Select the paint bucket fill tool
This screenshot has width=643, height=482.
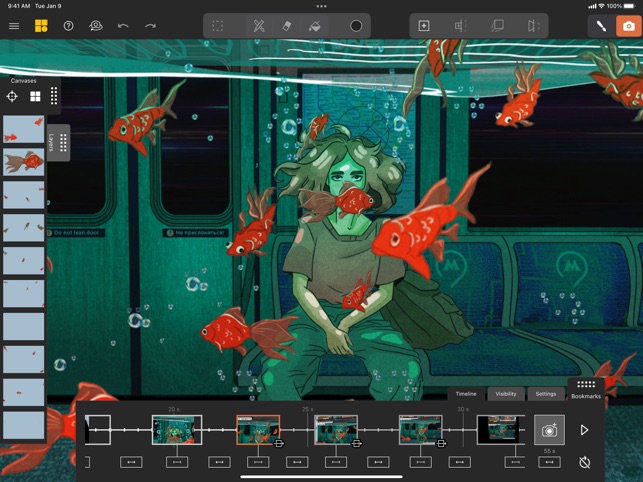314,26
